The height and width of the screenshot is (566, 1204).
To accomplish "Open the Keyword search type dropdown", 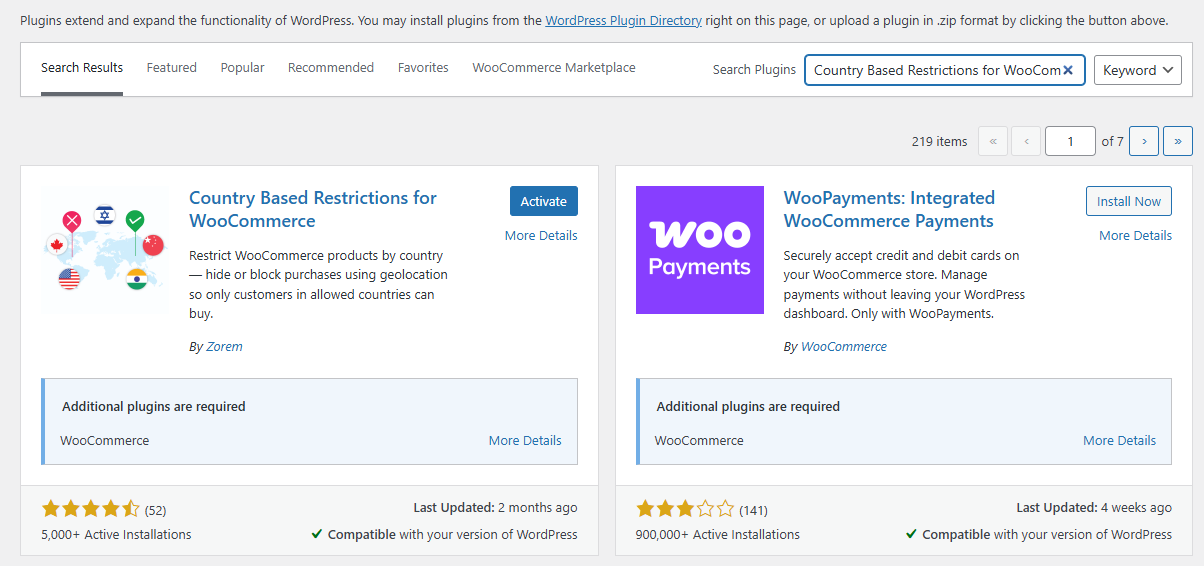I will 1137,70.
